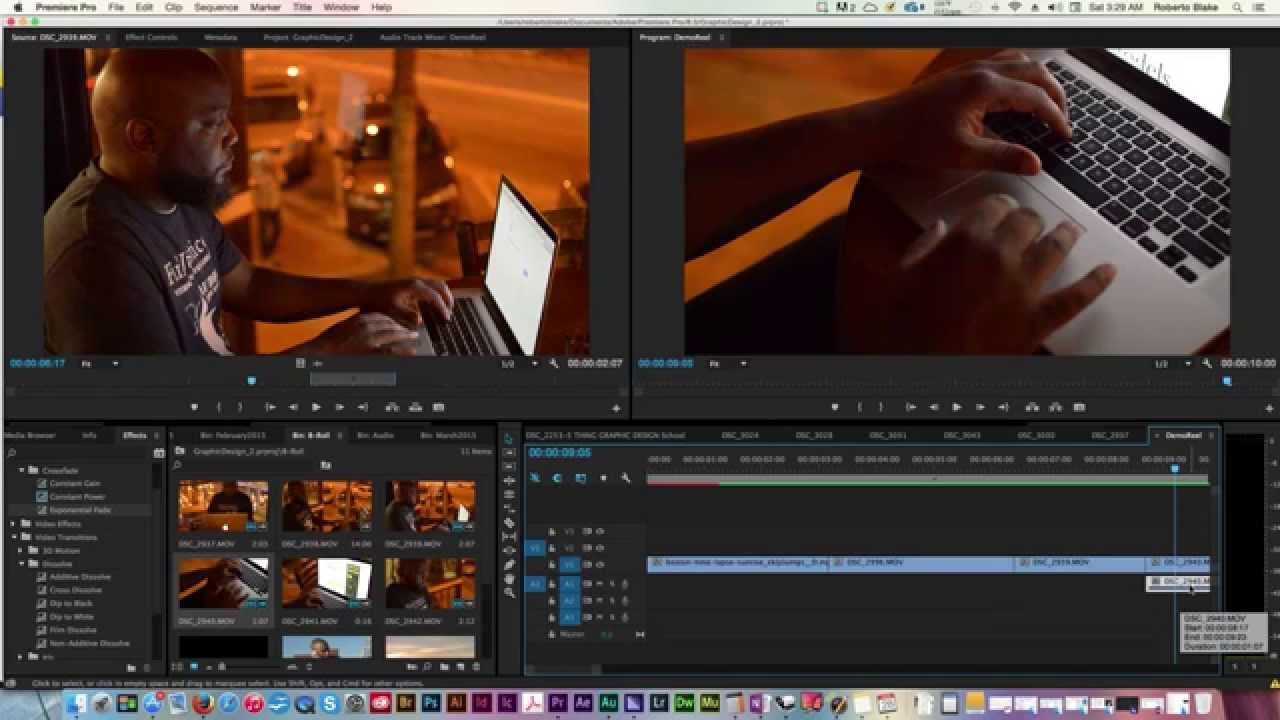Viewport: 1280px width, 720px height.
Task: Expand the Video Effects folder
Action: 10,524
